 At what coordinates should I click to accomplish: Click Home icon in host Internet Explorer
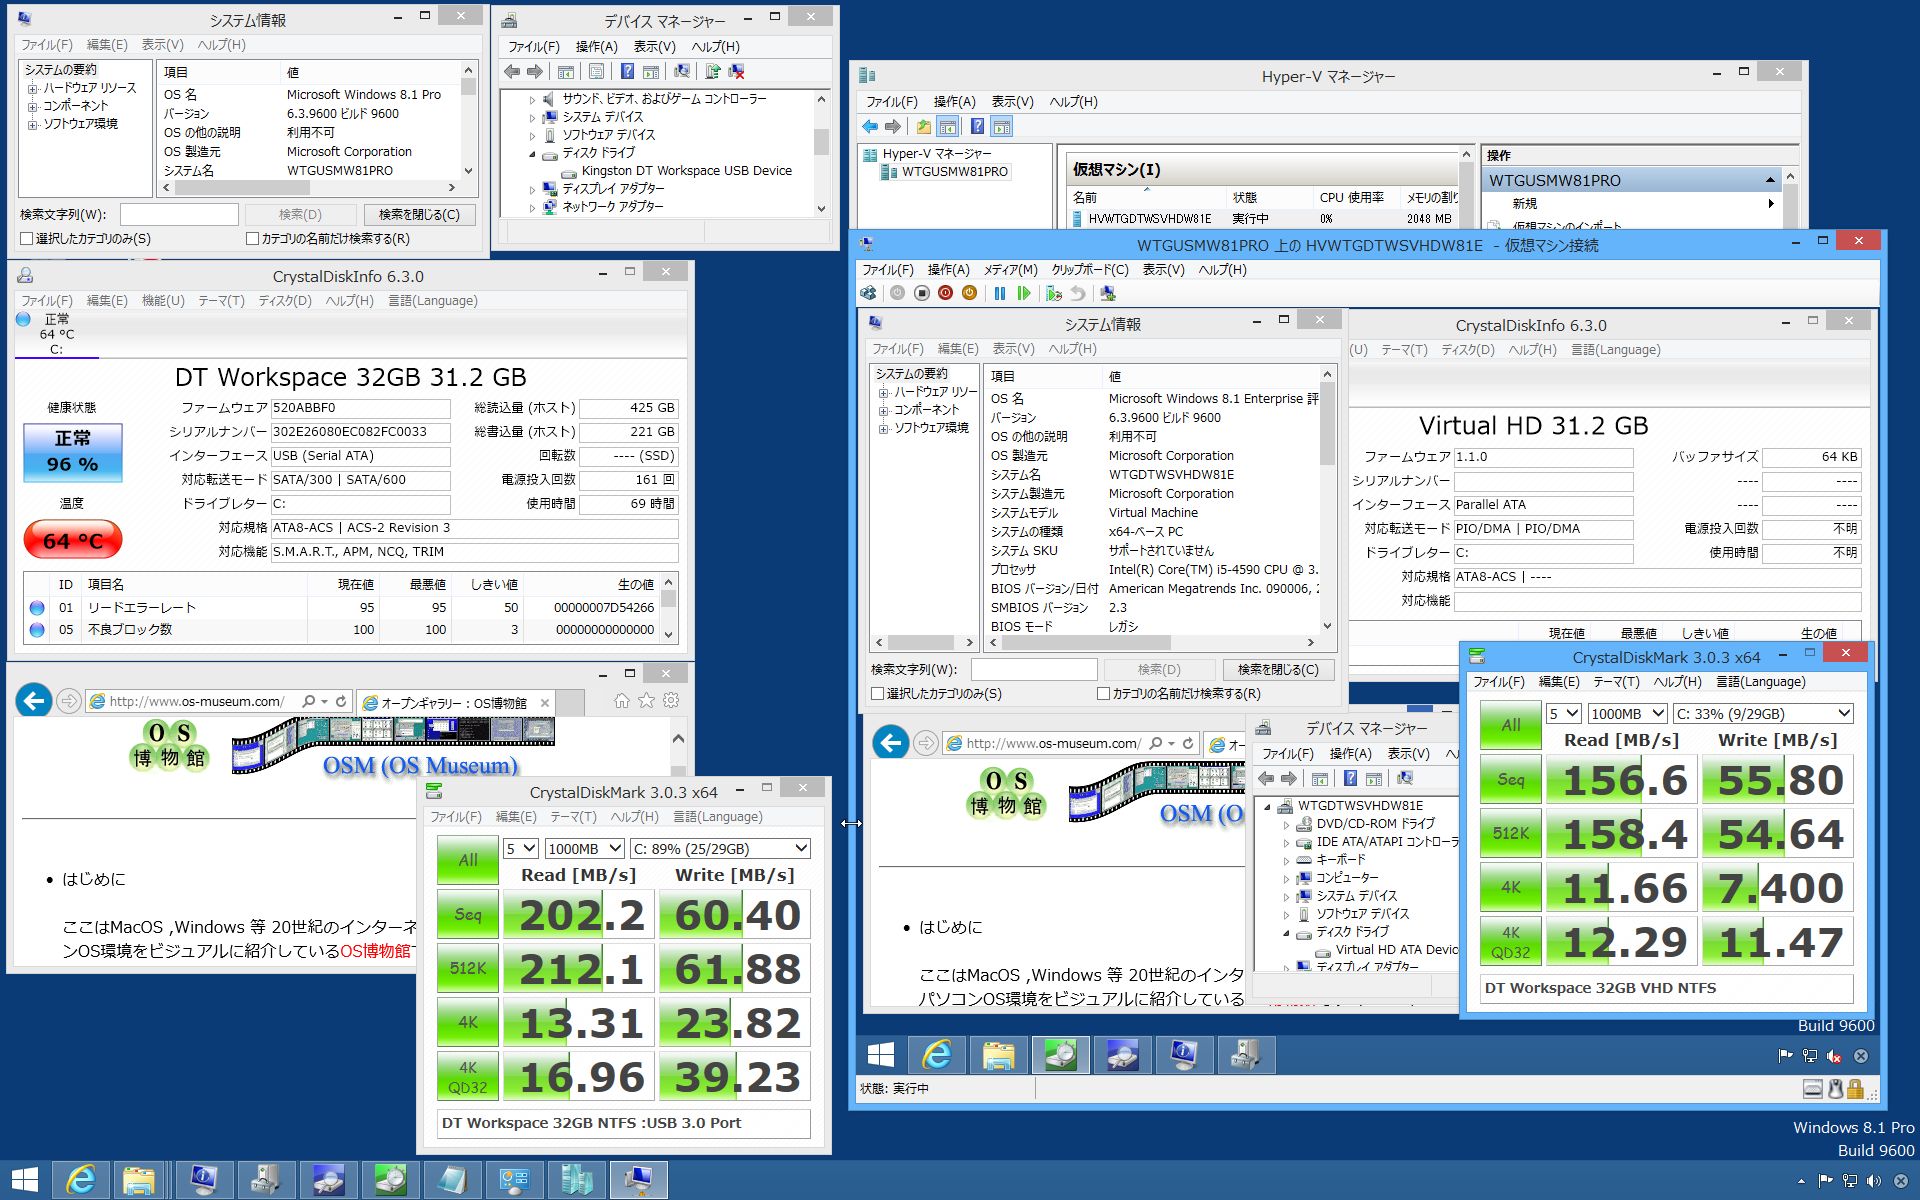[x=622, y=700]
